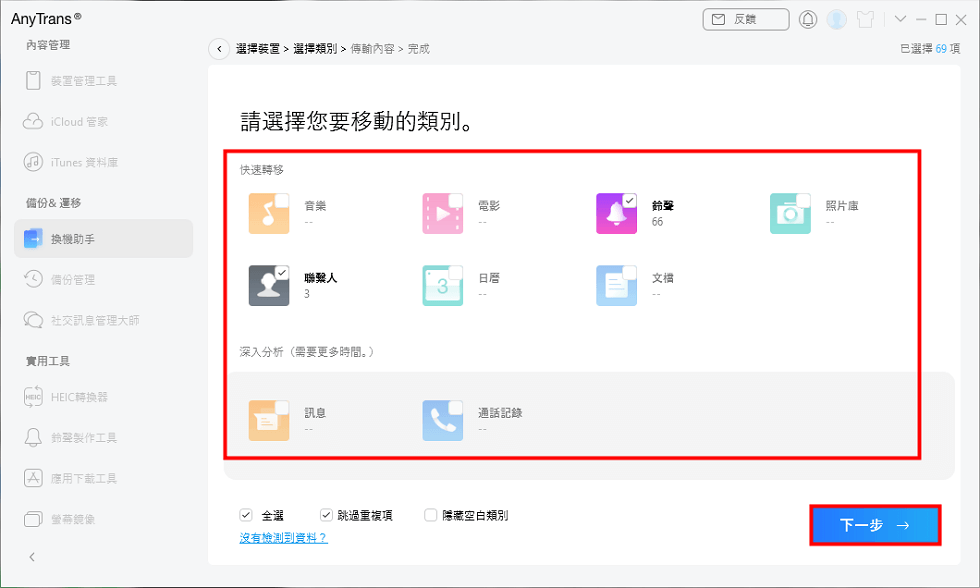
Task: Click the 傳輸內容 breadcrumb text
Action: pyautogui.click(x=372, y=49)
